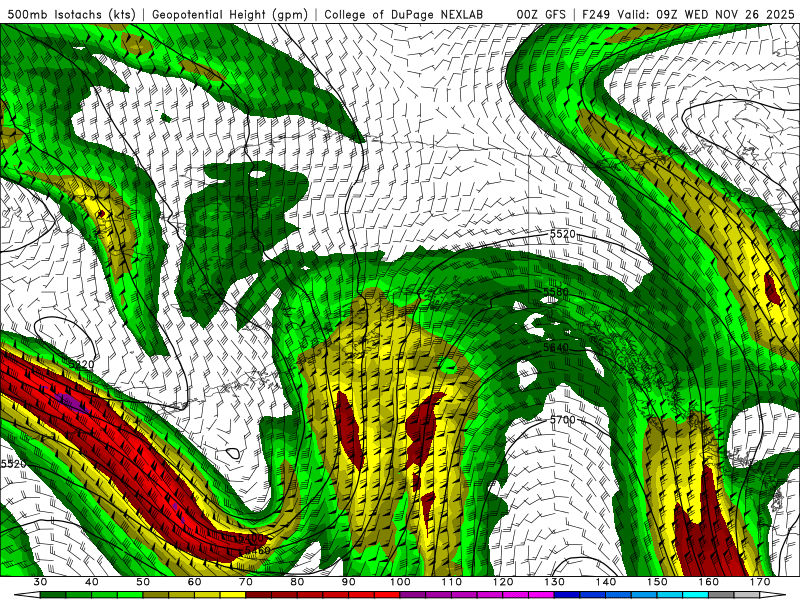Screen dimensions: 800x600
Task: Click the 5640 height contour label
Action: pos(556,347)
